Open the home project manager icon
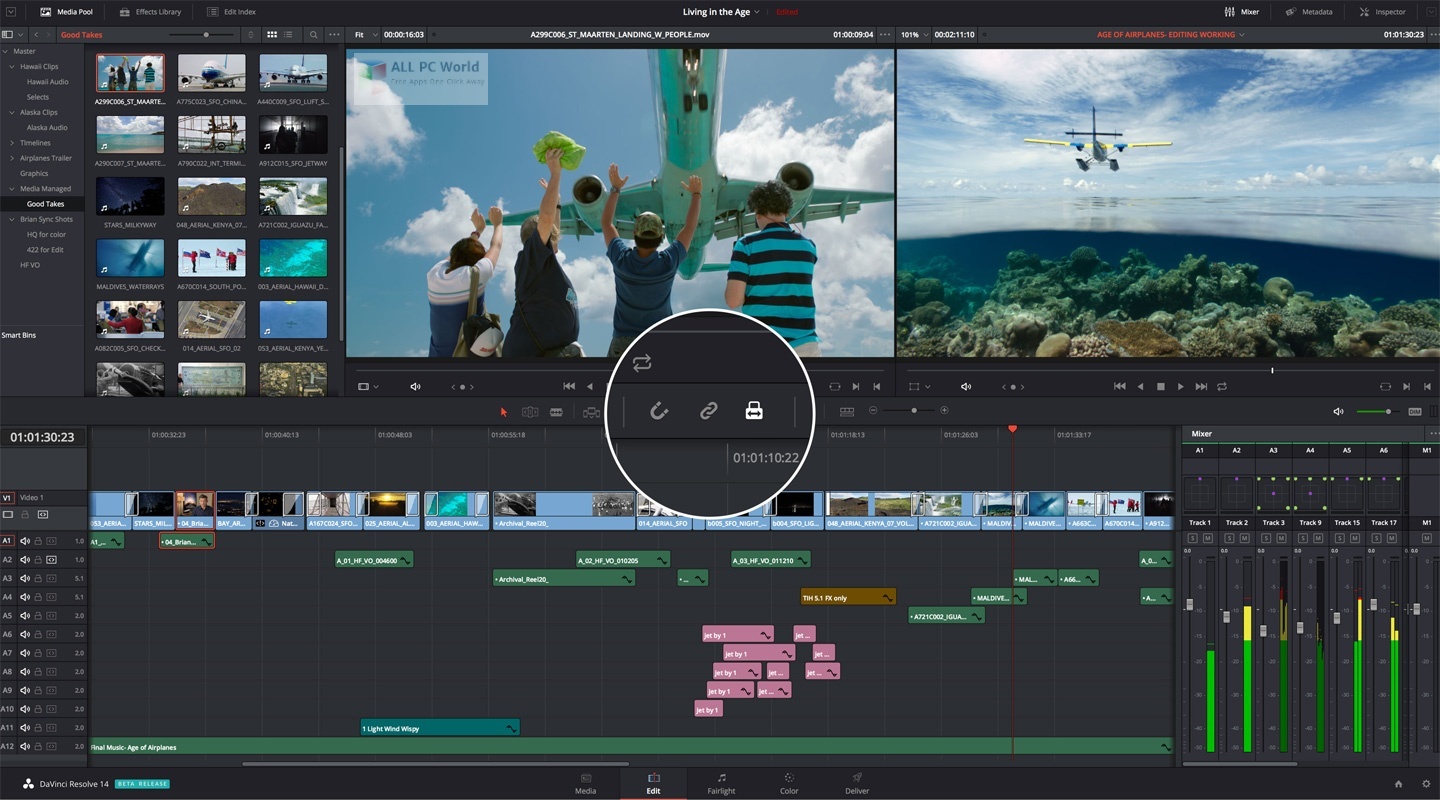The height and width of the screenshot is (800, 1440). (x=1398, y=784)
